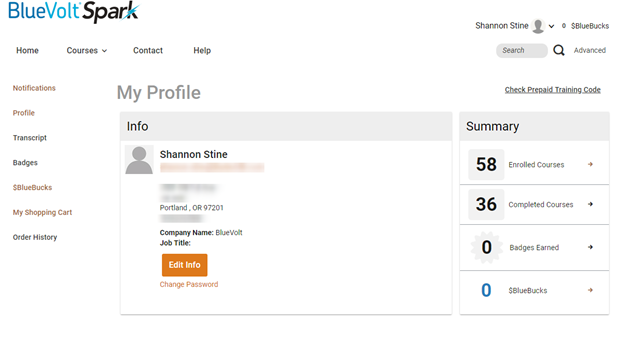
Task: Click the Search input field
Action: (521, 51)
